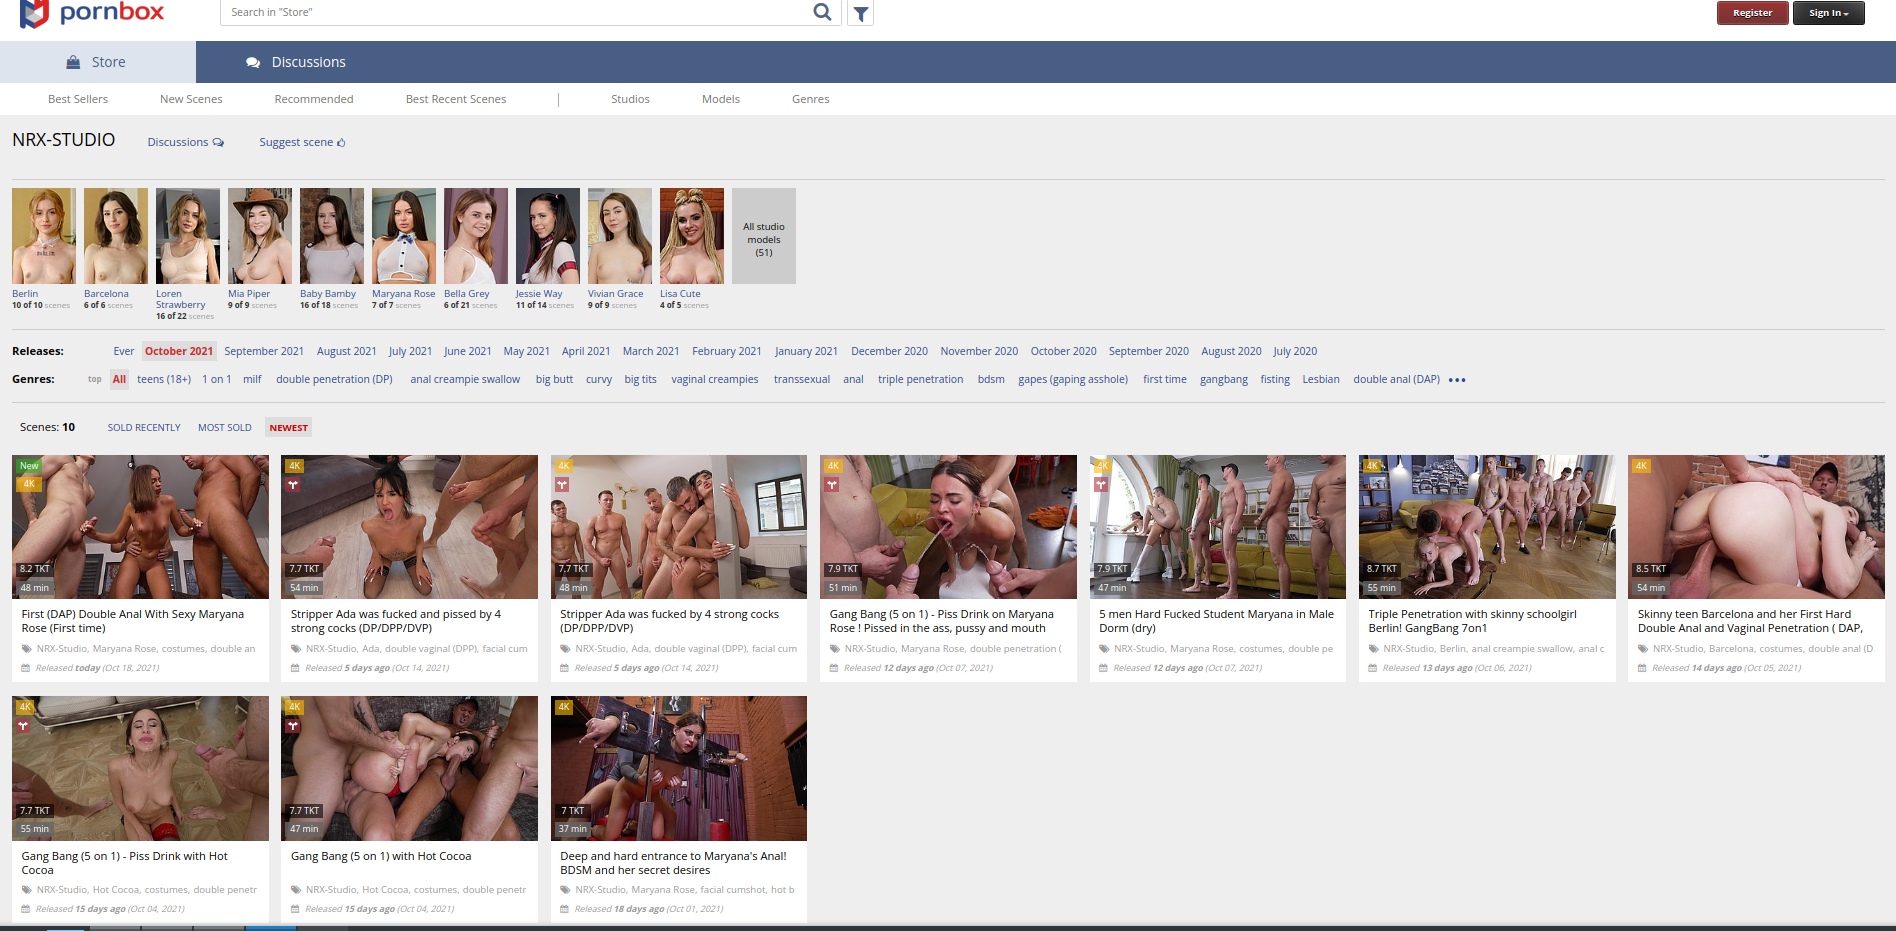This screenshot has width=1896, height=931.
Task: Sort scenes by SOLD RECENTLY
Action: (x=144, y=428)
